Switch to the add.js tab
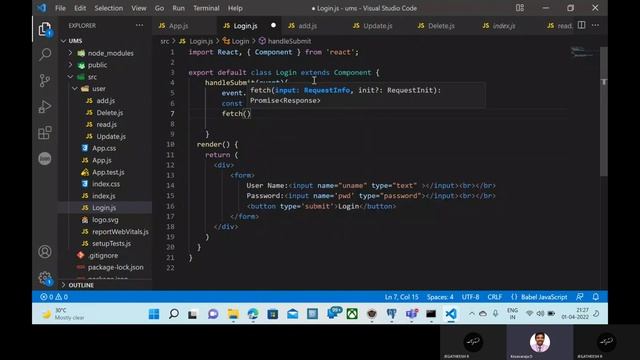Viewport: 640px width, 360px height. 307,26
